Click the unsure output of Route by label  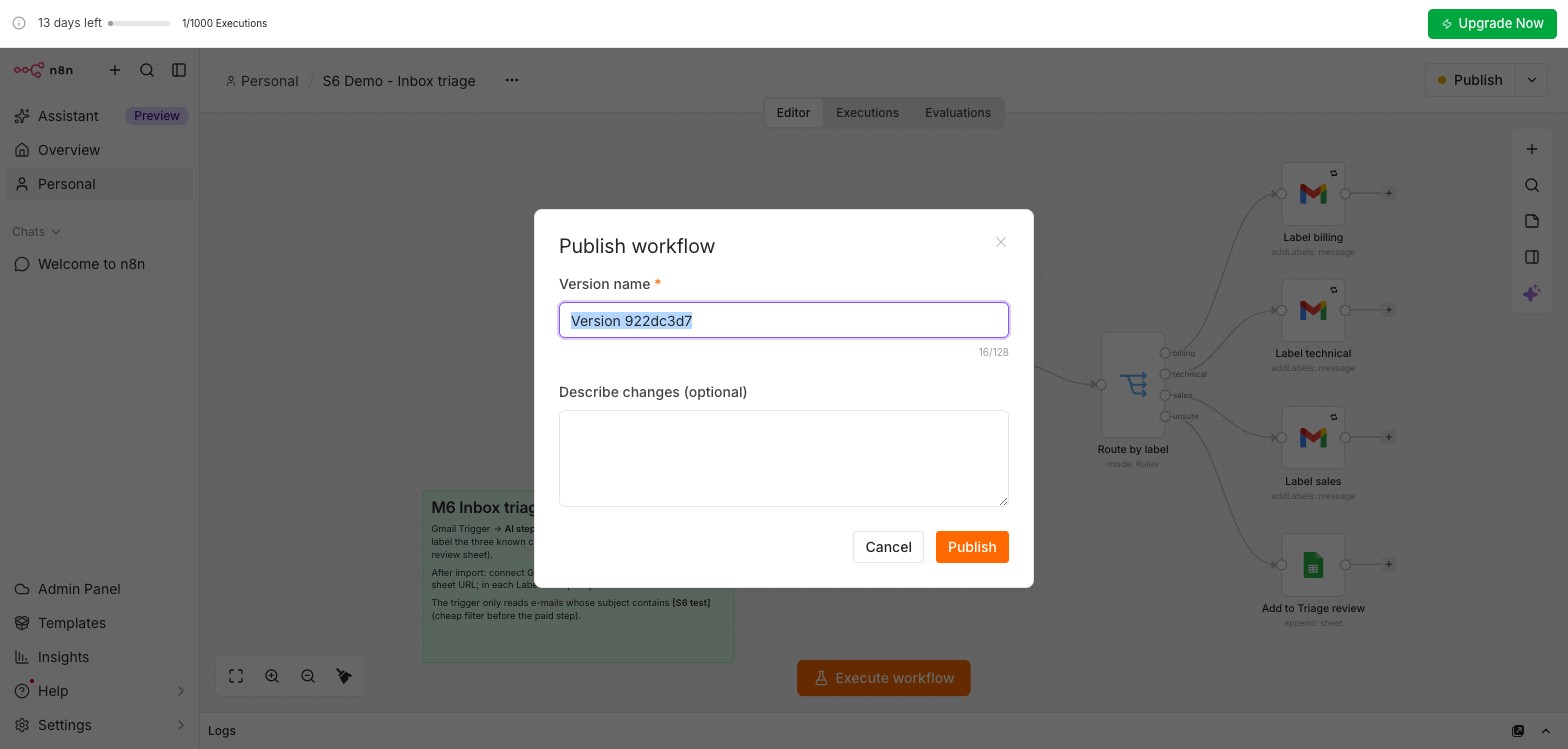[x=1165, y=416]
